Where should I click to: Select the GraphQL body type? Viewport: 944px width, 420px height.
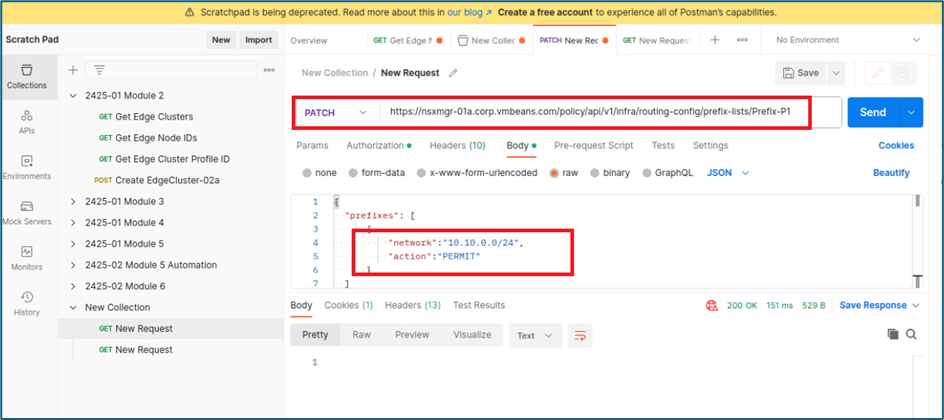coord(665,172)
